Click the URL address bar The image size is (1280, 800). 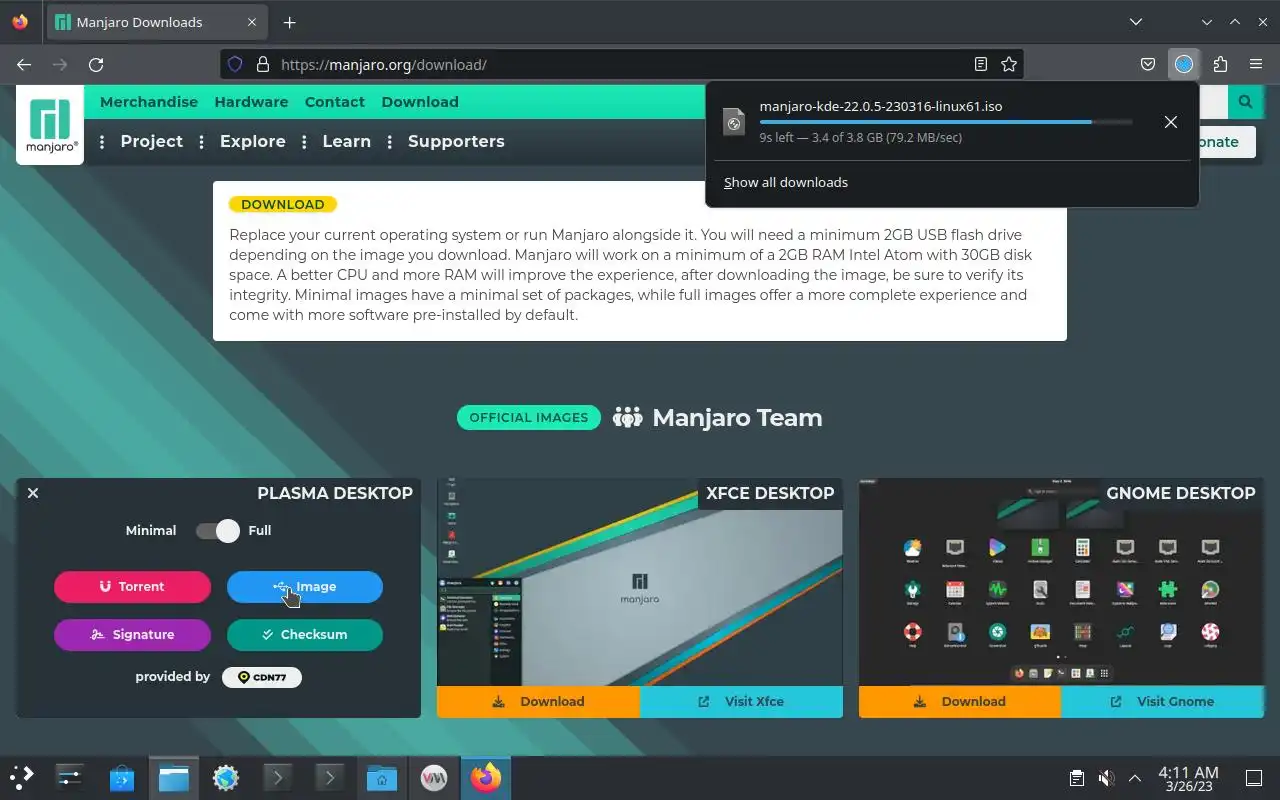[x=622, y=64]
